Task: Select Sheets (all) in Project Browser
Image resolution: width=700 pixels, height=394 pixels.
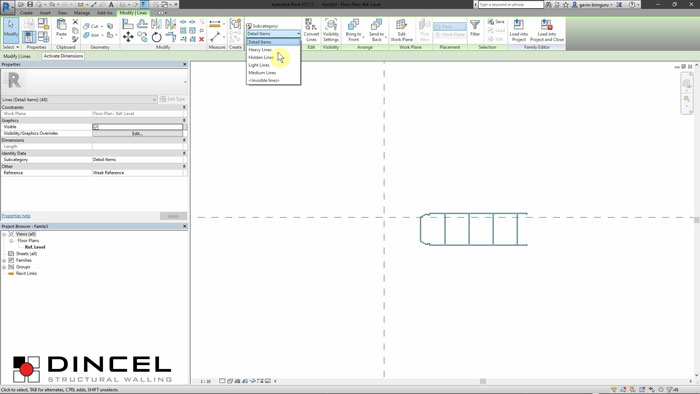Action: (26, 254)
